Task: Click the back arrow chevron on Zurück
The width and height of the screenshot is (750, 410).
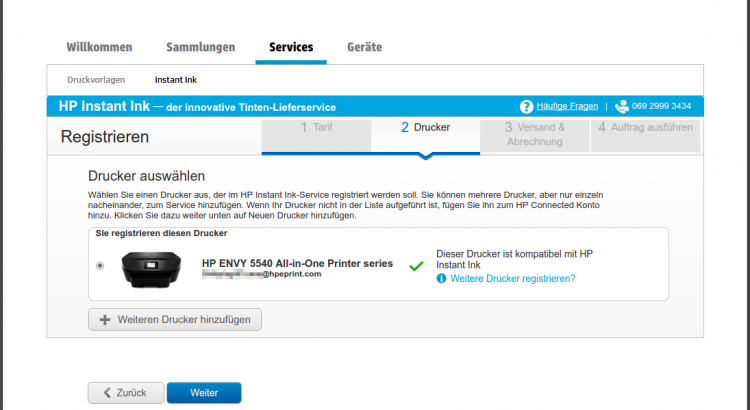Action: (x=107, y=393)
